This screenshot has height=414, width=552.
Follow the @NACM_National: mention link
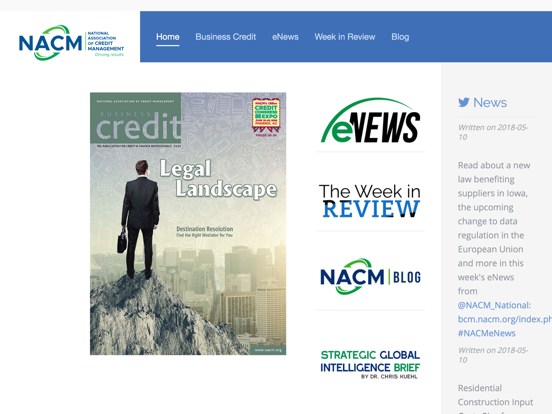click(494, 305)
